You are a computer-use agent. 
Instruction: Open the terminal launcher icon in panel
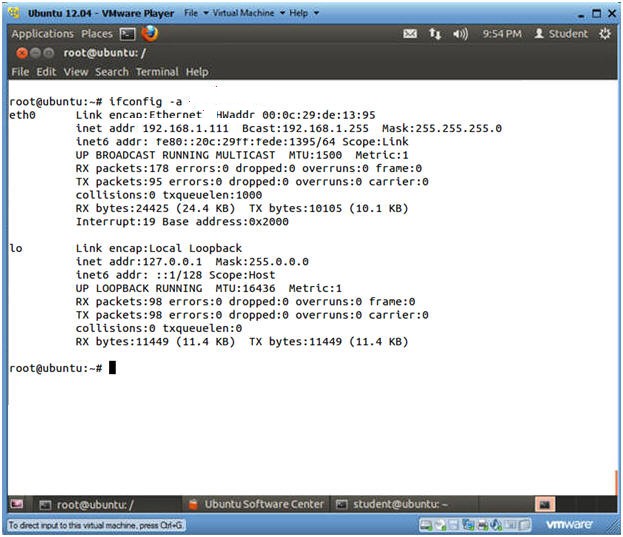coord(128,33)
